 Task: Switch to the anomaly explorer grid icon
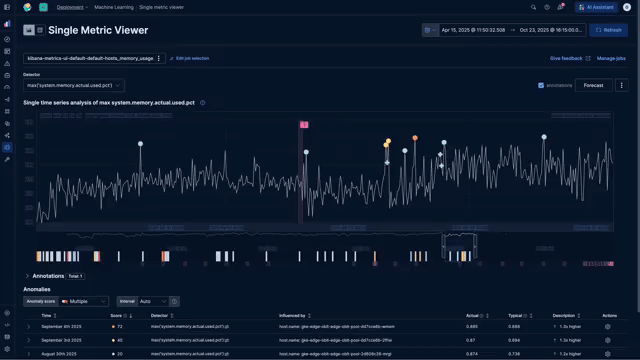[40, 30]
